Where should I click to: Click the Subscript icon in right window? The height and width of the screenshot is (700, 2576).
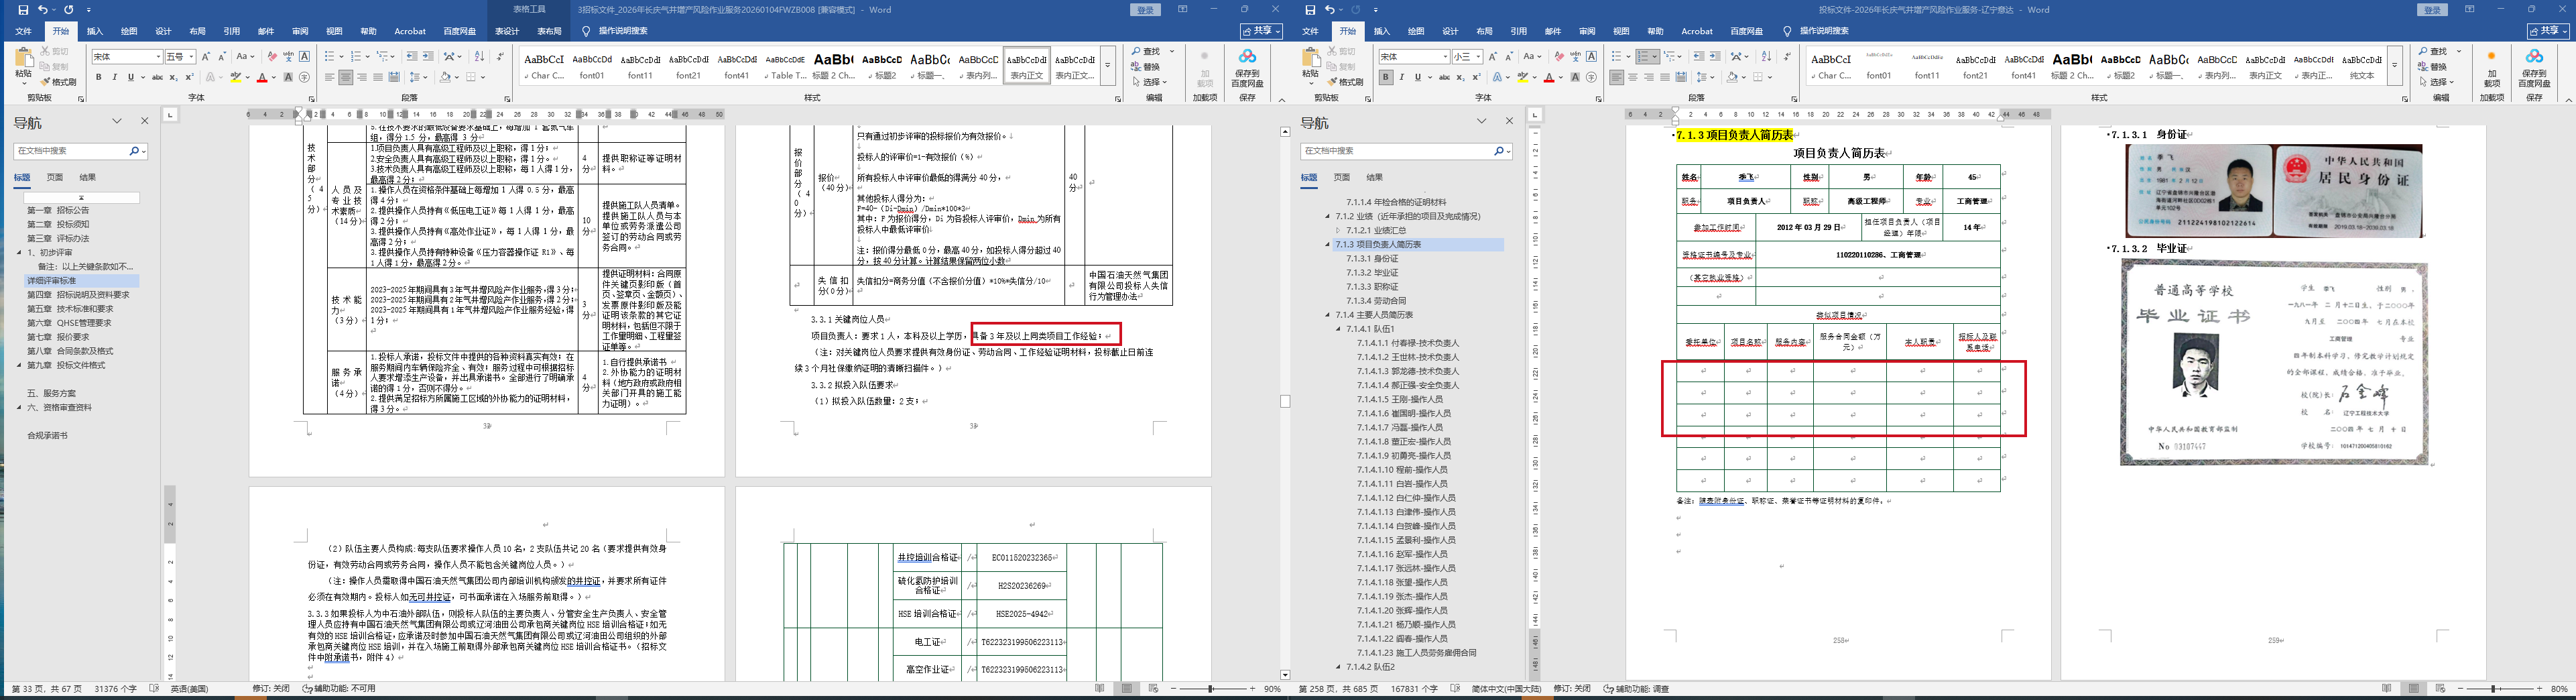(x=1460, y=77)
